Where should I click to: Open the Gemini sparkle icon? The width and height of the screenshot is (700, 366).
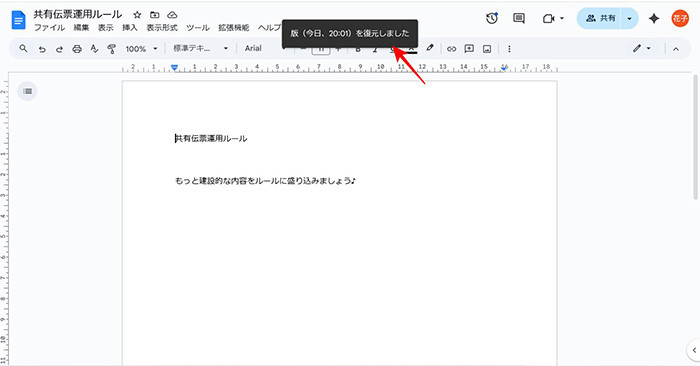pos(654,18)
